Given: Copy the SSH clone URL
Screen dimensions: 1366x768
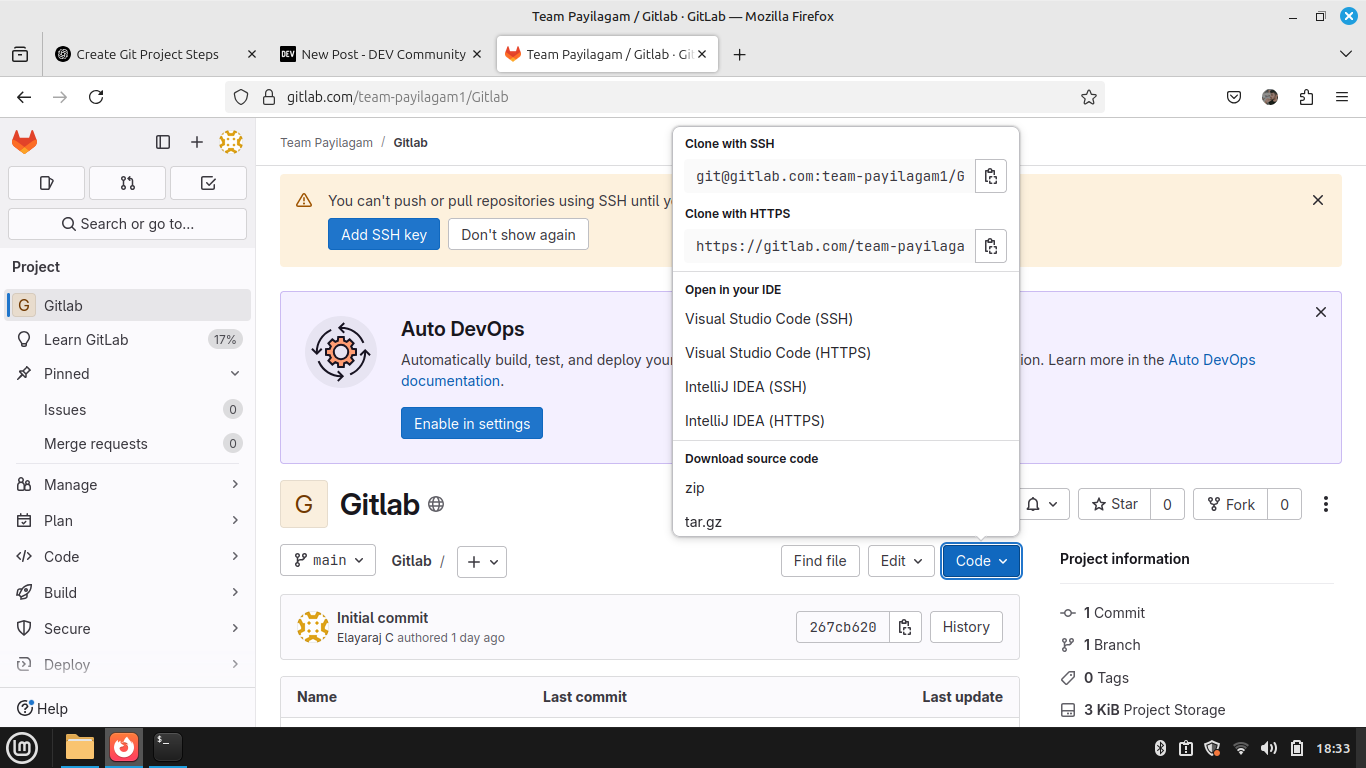Looking at the screenshot, I should pyautogui.click(x=990, y=176).
